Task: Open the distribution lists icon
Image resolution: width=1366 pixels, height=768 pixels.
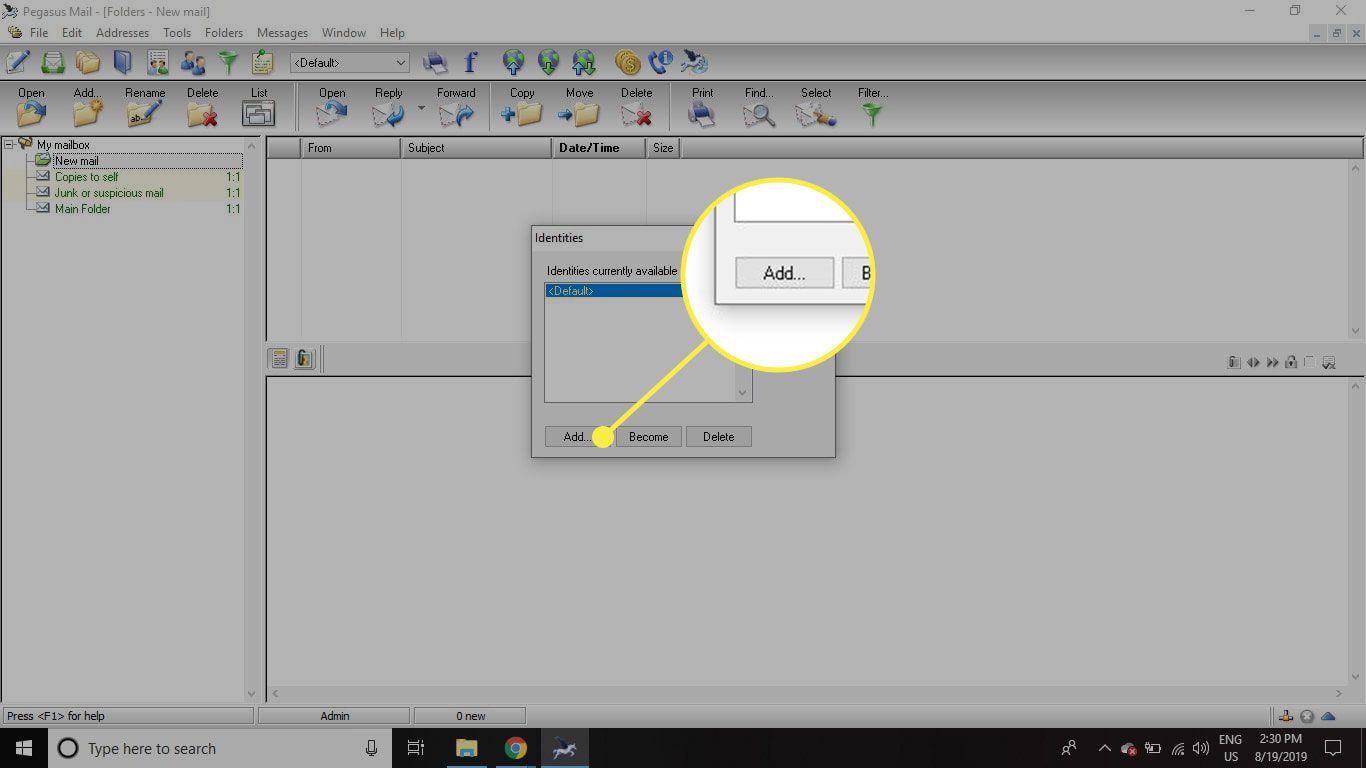Action: (158, 62)
